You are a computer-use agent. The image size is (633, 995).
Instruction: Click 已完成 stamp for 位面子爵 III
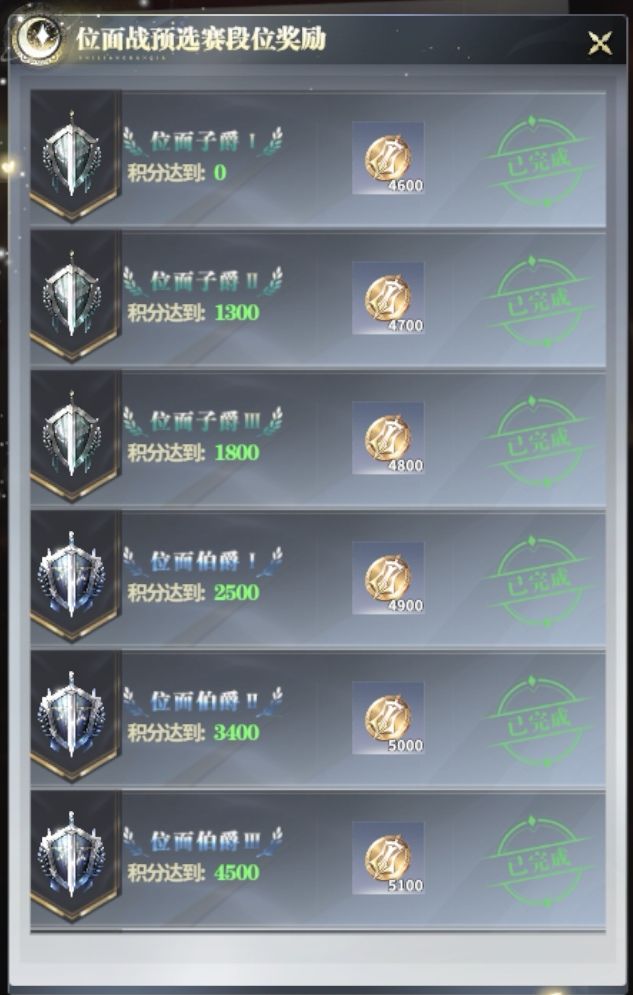[538, 441]
